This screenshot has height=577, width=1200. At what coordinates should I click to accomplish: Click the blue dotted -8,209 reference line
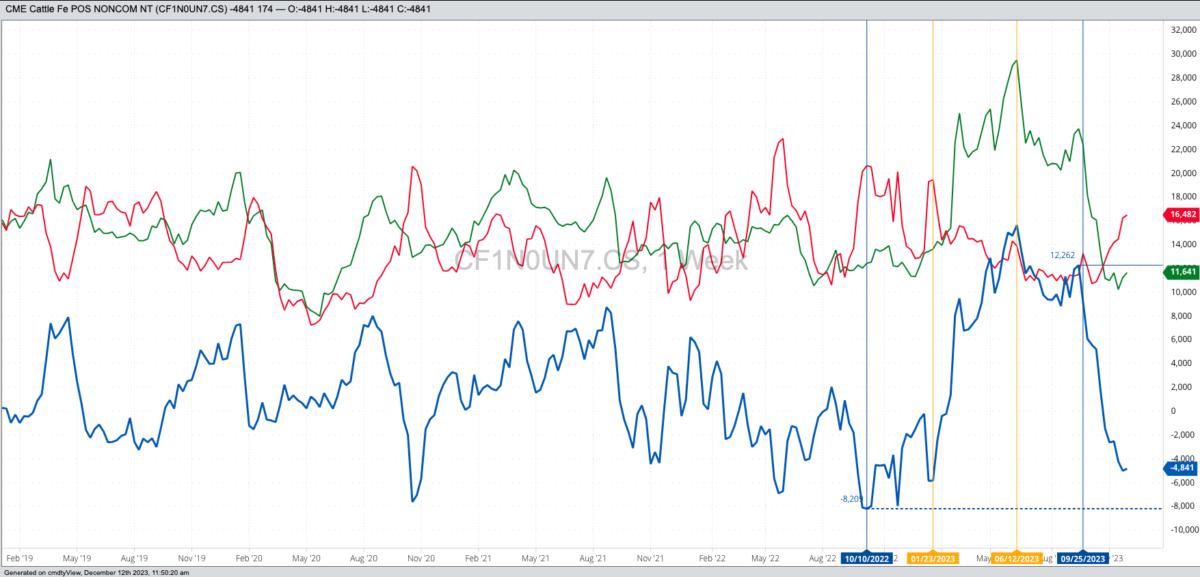(1014, 508)
